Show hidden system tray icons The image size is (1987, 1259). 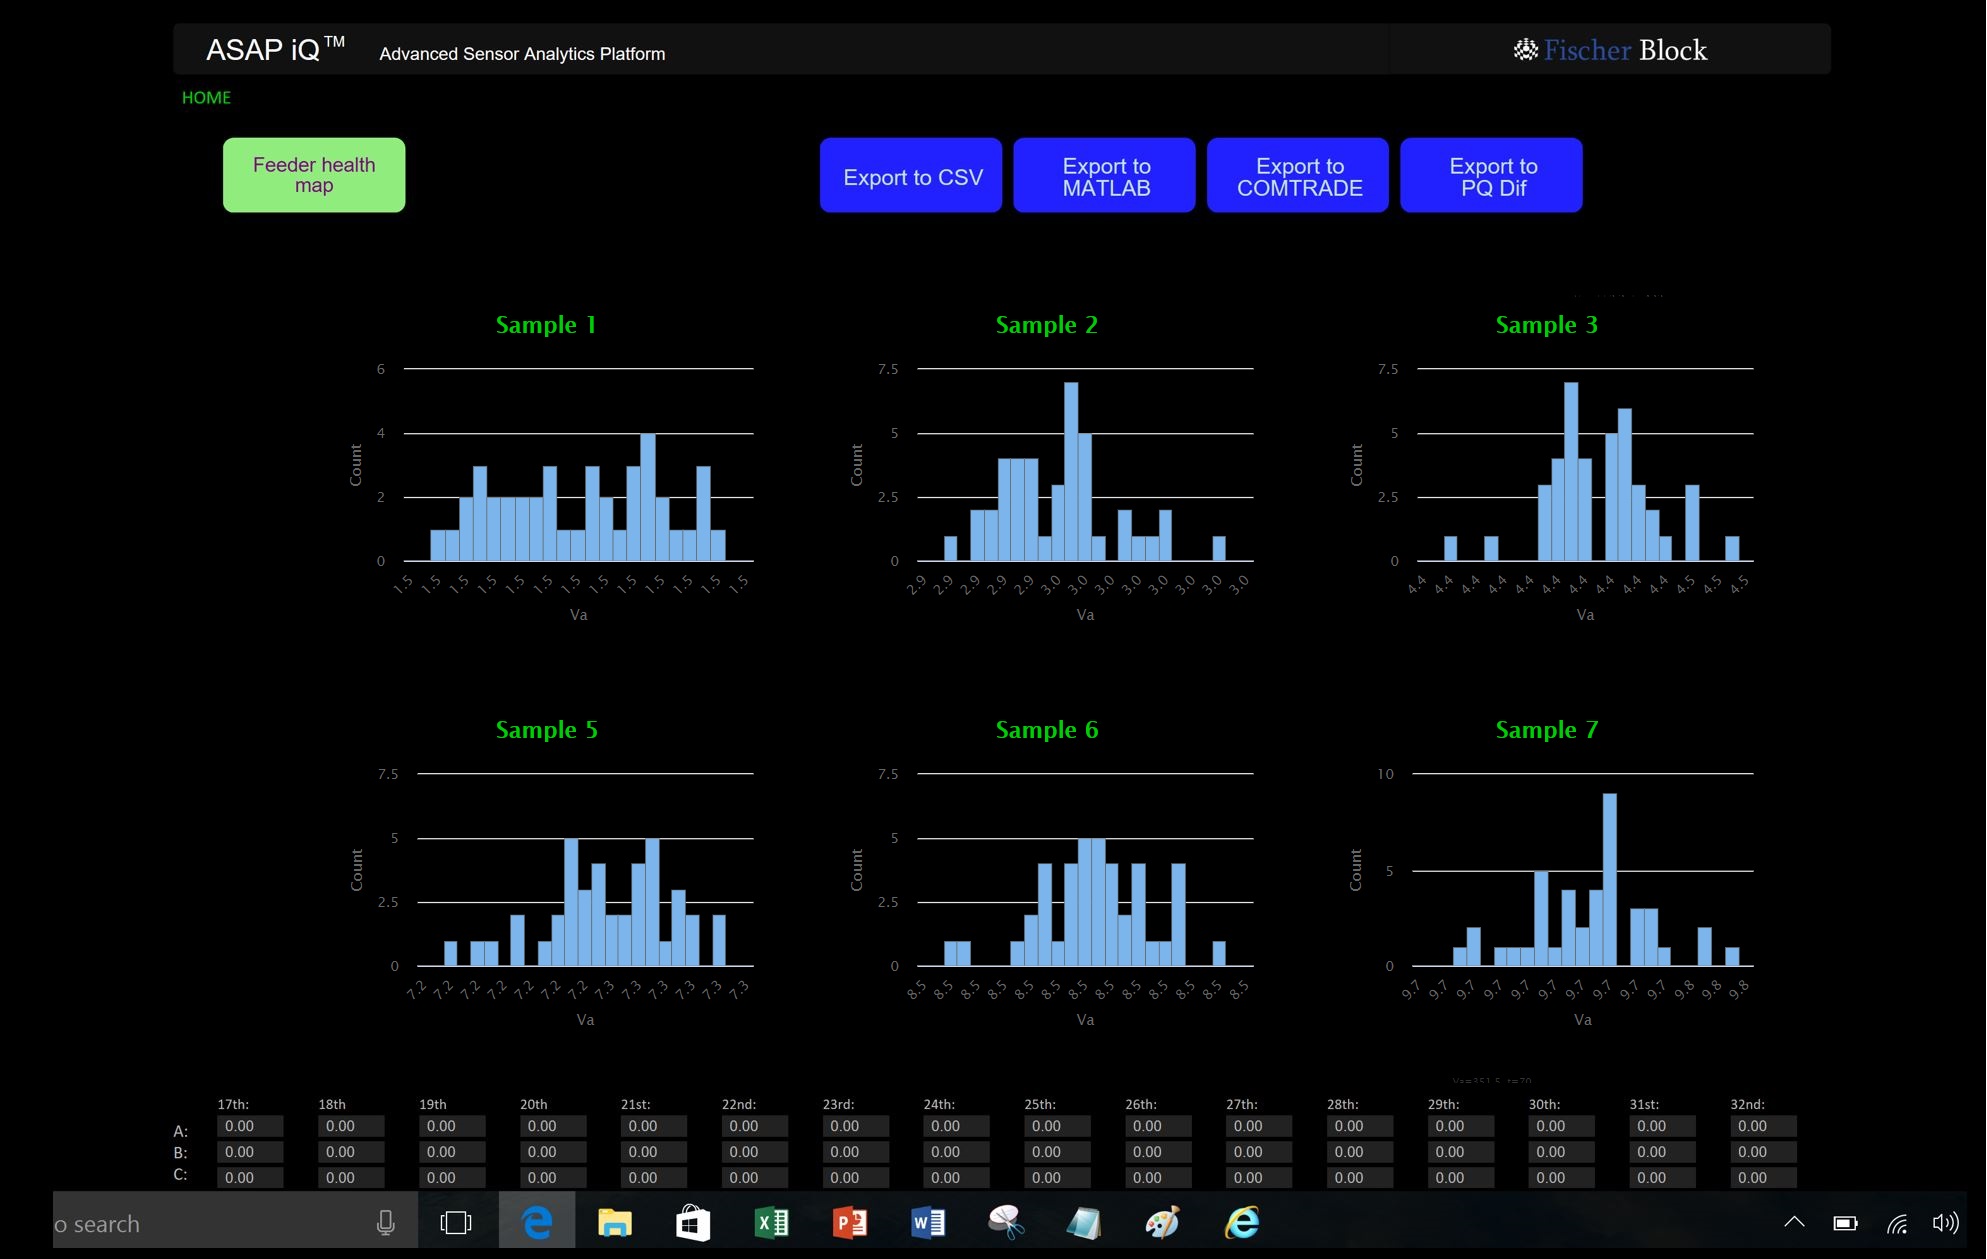point(1794,1222)
